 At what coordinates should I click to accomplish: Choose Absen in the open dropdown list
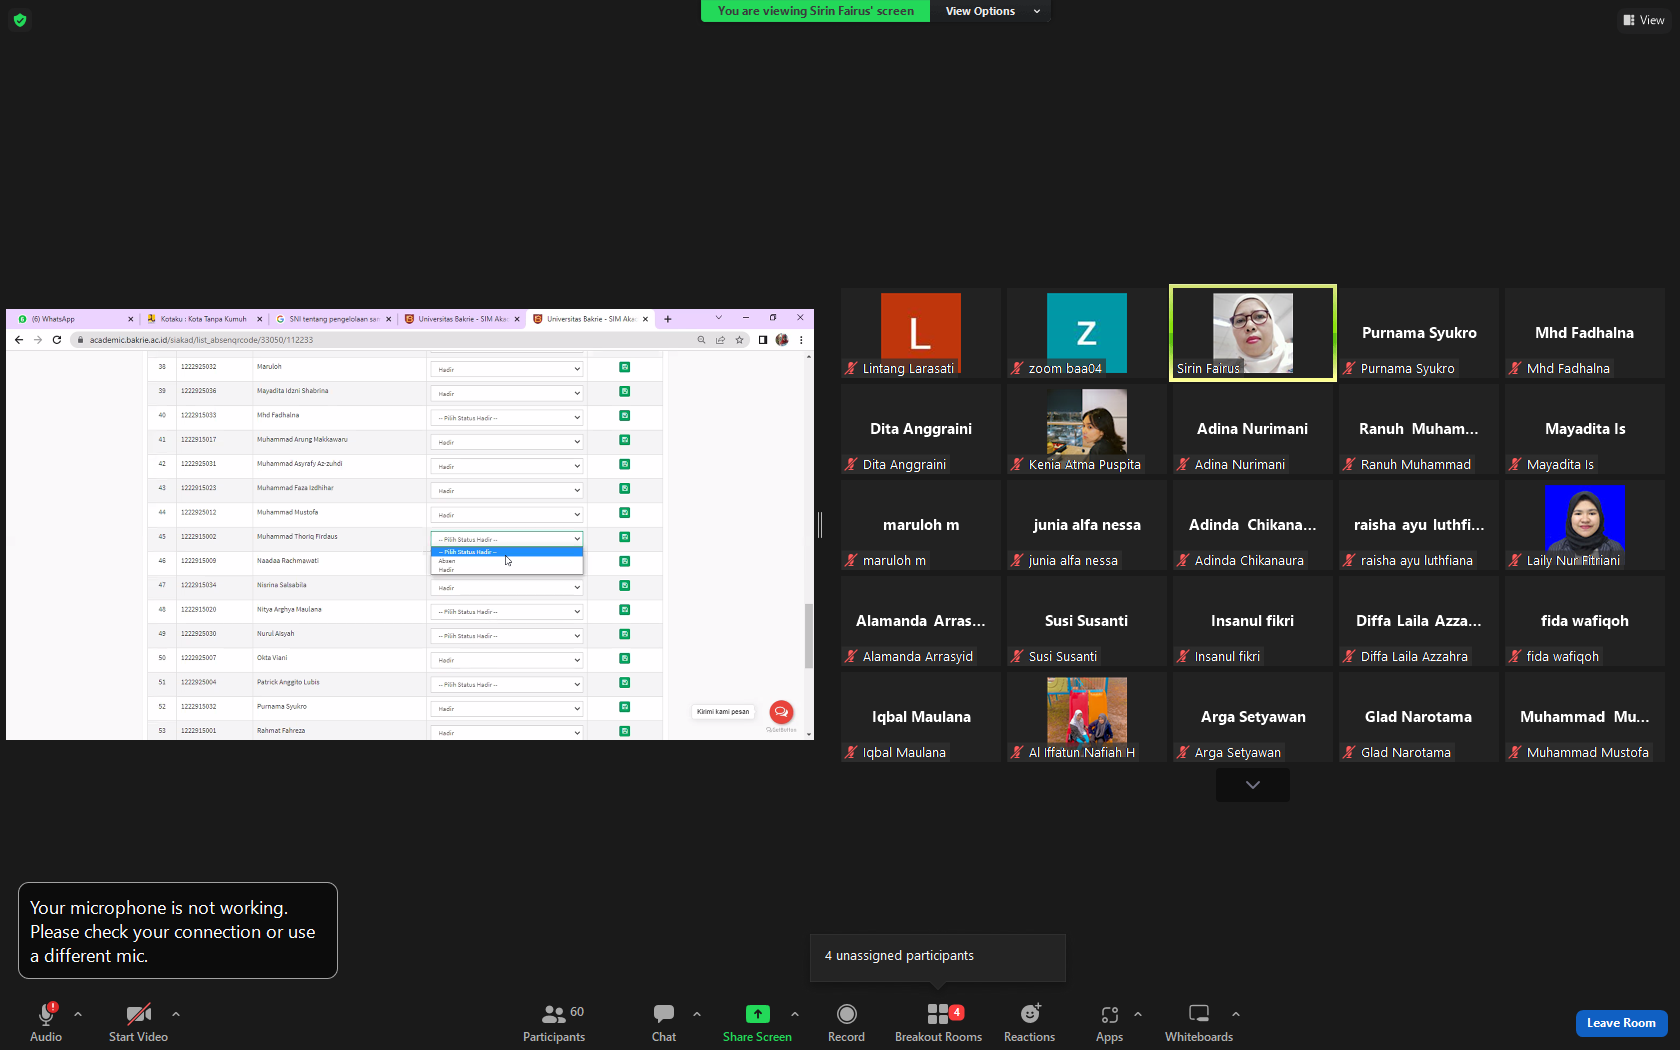(x=506, y=561)
